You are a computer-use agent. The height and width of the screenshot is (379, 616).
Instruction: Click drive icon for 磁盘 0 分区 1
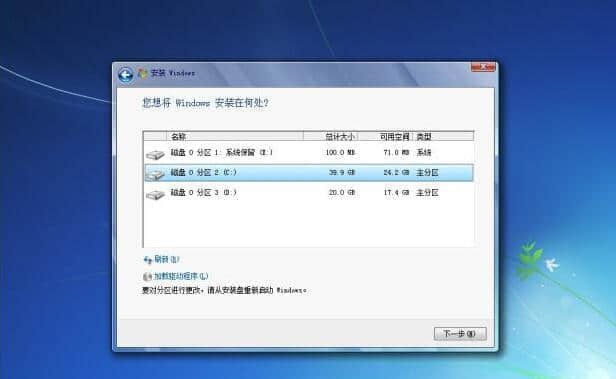tap(155, 154)
